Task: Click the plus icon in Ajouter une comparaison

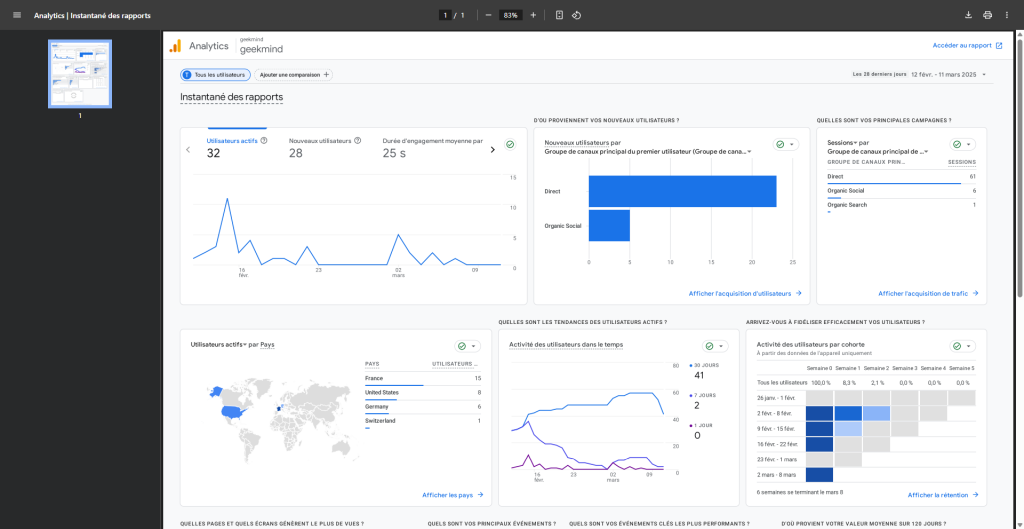Action: tap(327, 75)
